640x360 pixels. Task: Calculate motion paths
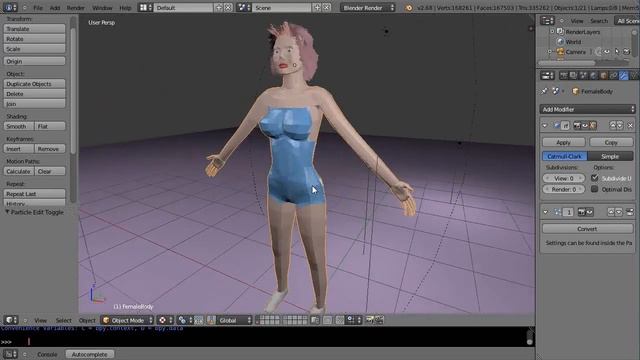tap(19, 171)
